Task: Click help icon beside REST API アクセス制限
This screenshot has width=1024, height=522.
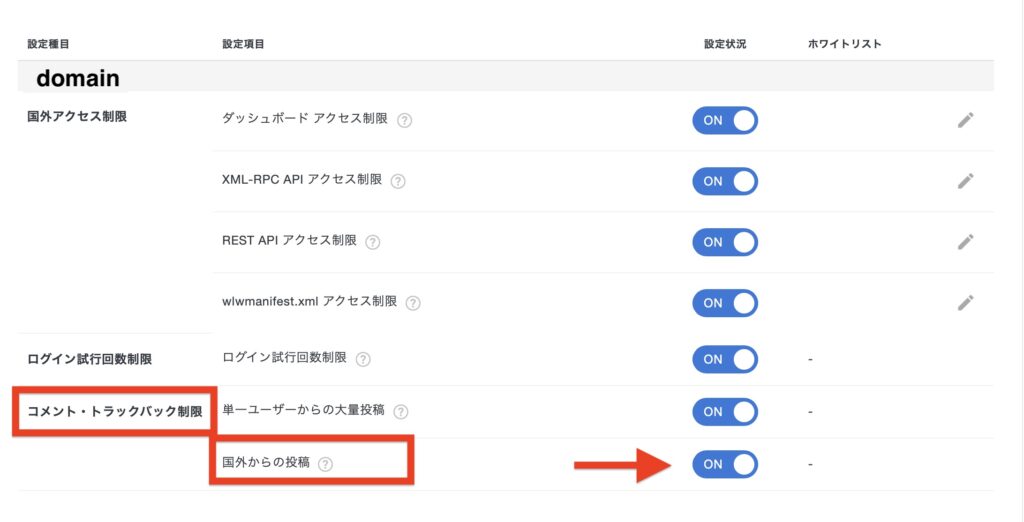Action: (373, 242)
